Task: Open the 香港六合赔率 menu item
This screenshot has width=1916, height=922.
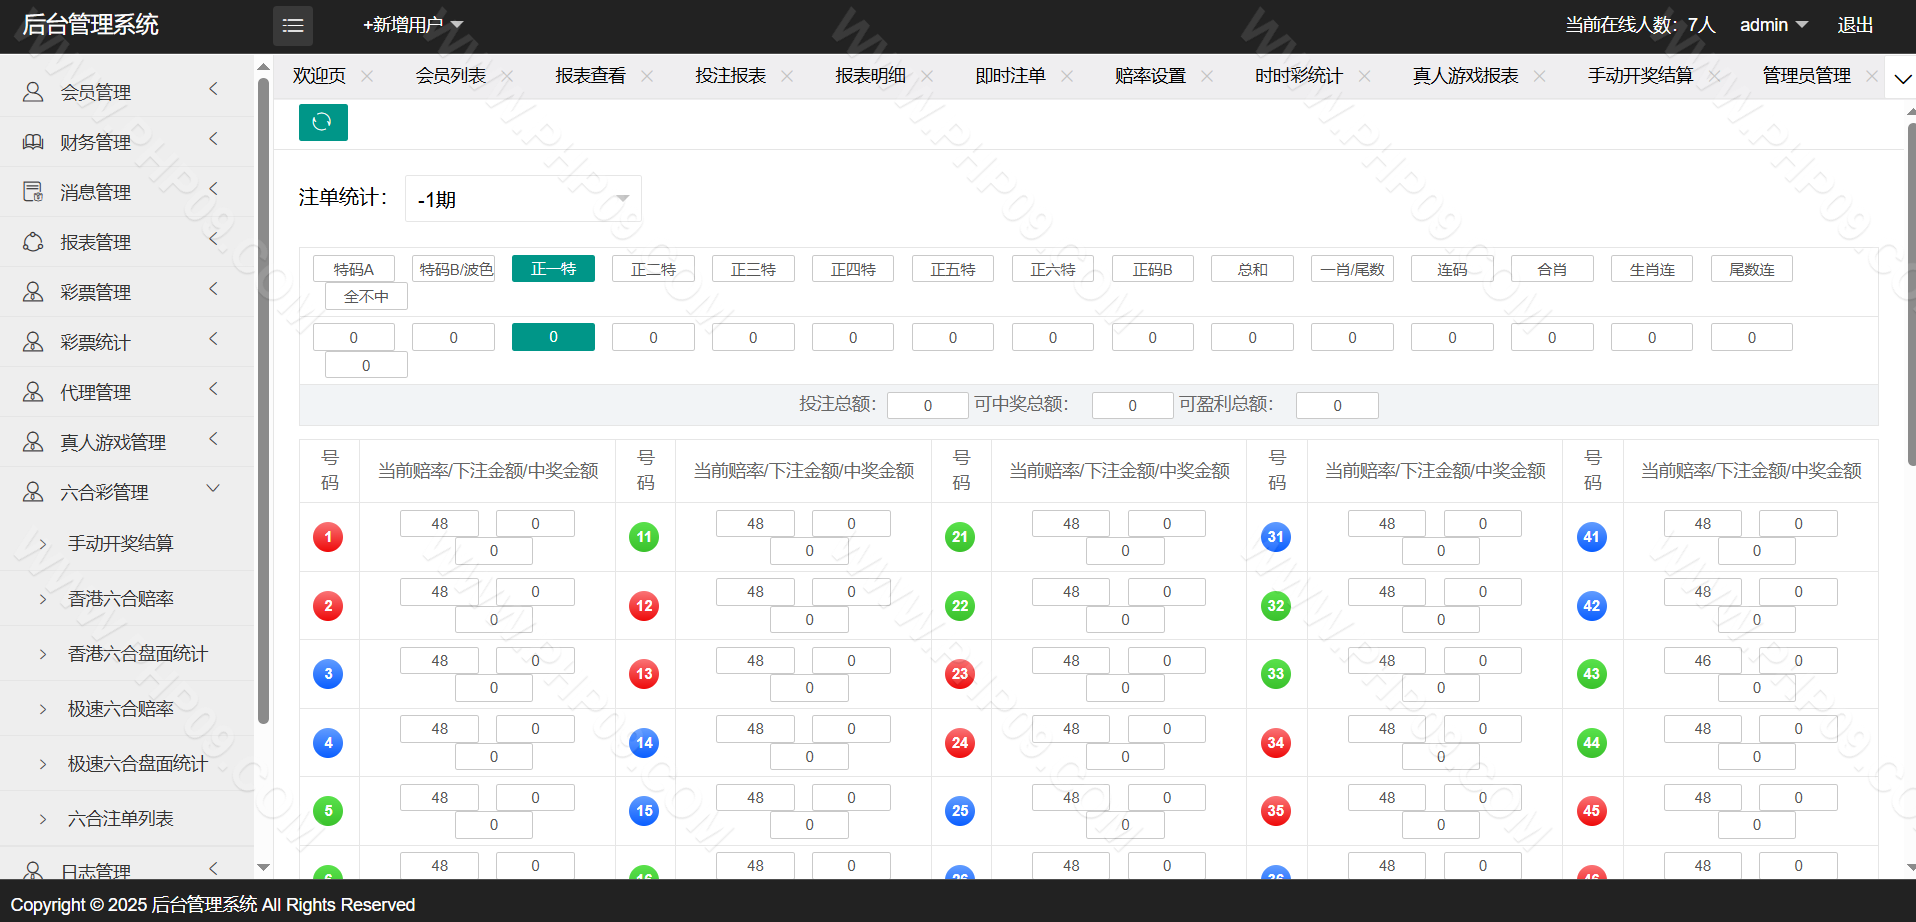Action: pos(121,598)
